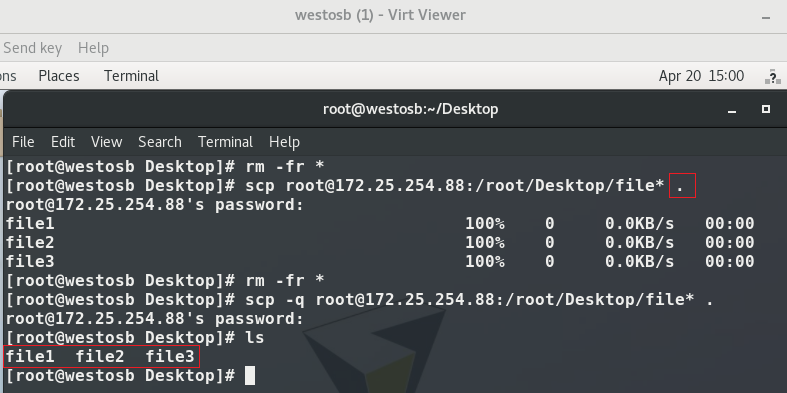The height and width of the screenshot is (393, 787).
Task: Open the Apr 20 15:00 clock
Action: [701, 76]
